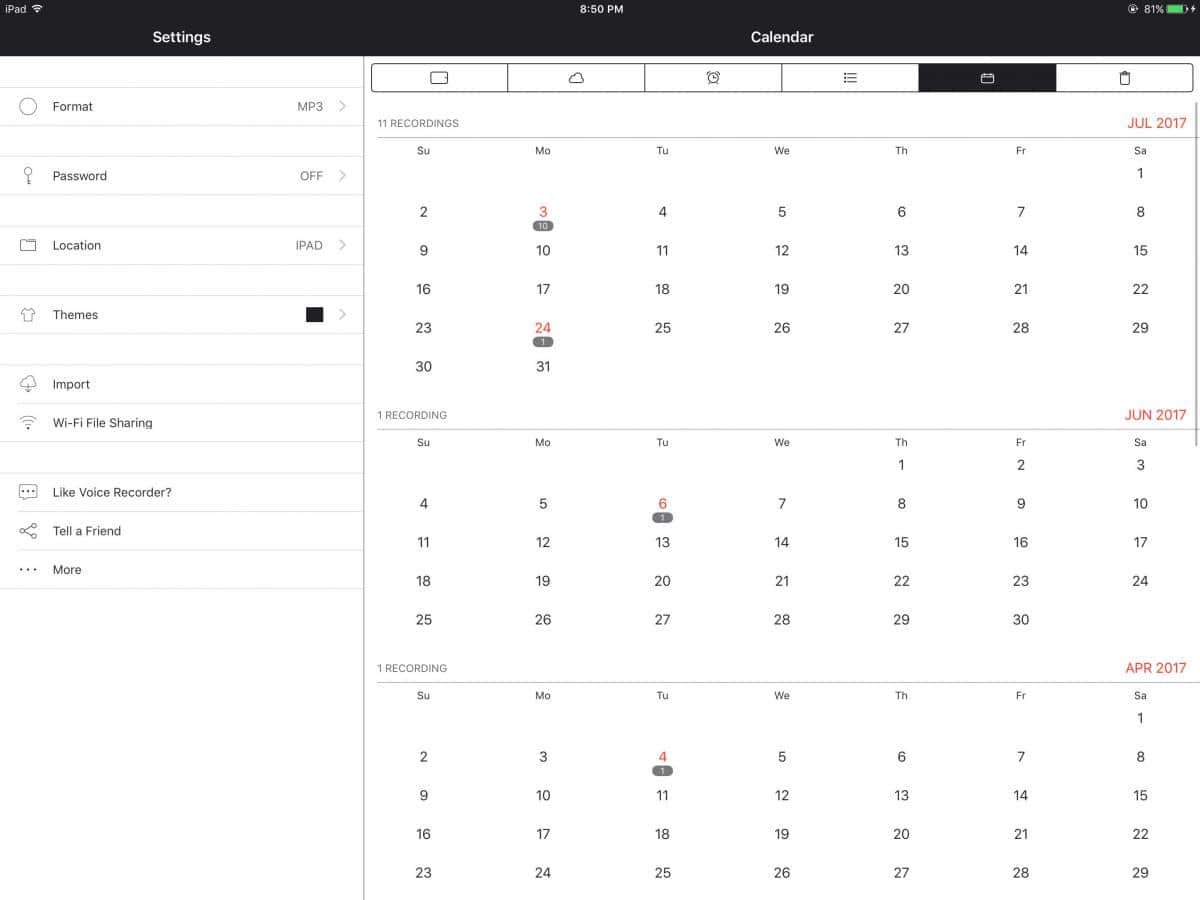Screen dimensions: 1200x900
Task: Expand the Format MP3 setting chevron
Action: pos(342,106)
